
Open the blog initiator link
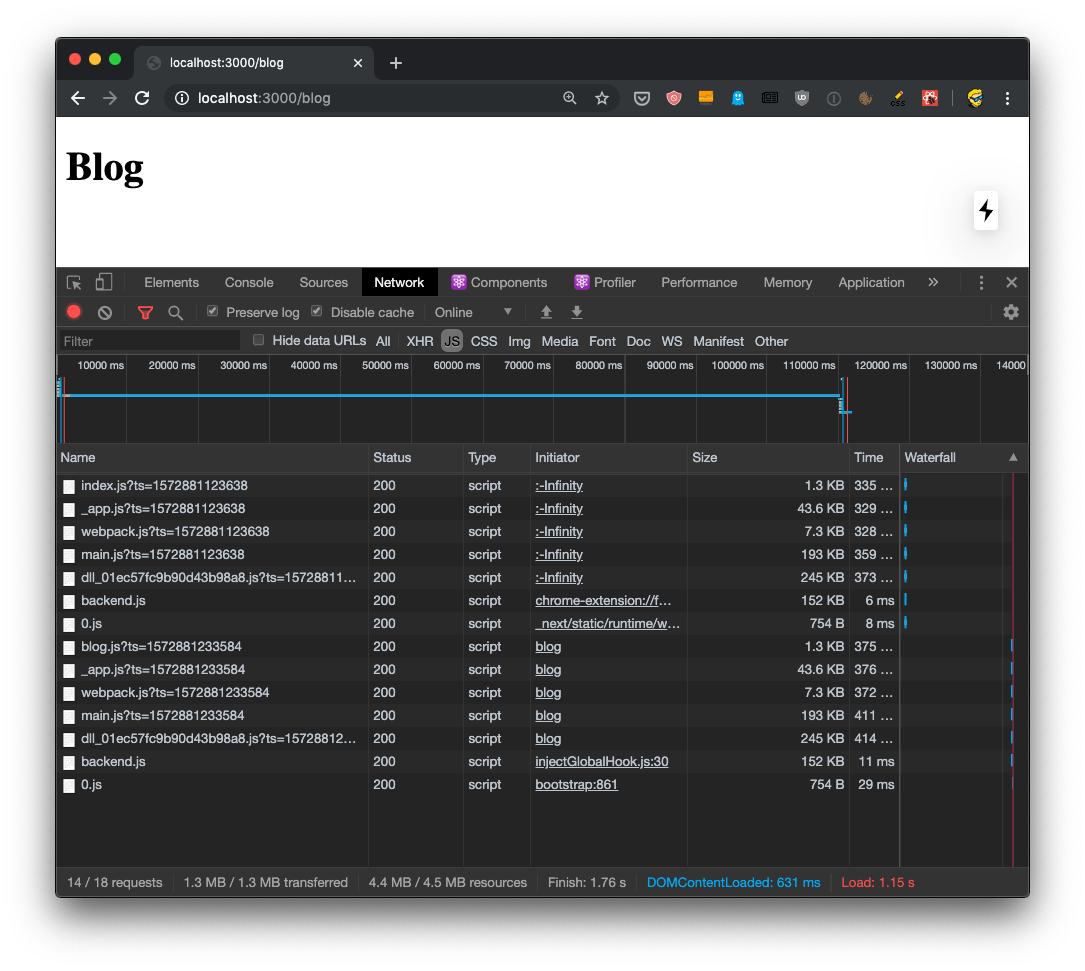[x=548, y=646]
